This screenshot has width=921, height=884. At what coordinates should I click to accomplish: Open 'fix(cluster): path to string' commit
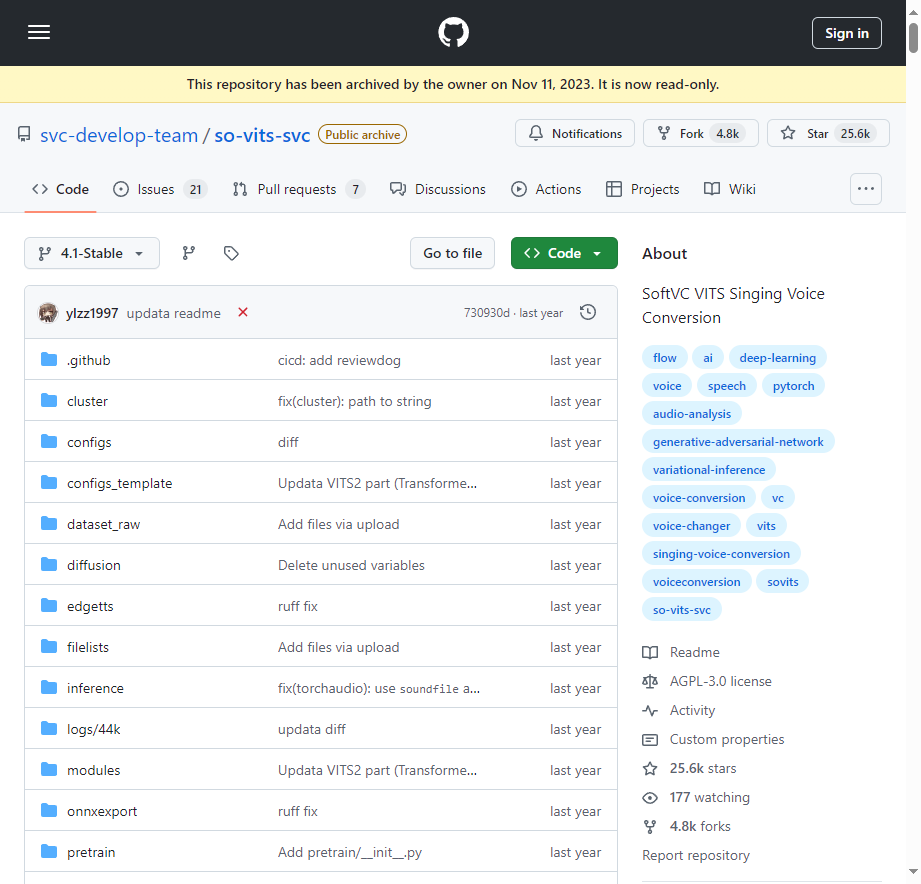tap(354, 401)
